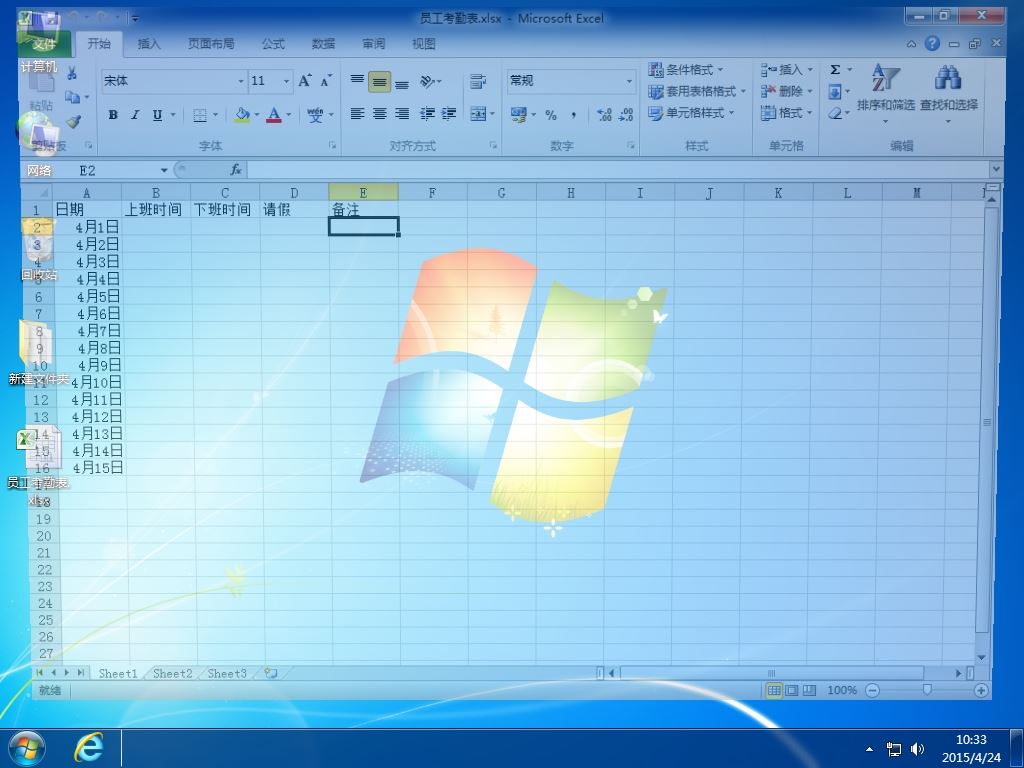This screenshot has height=768, width=1024.
Task: Switch to the 数据 ribbon tab
Action: [323, 44]
